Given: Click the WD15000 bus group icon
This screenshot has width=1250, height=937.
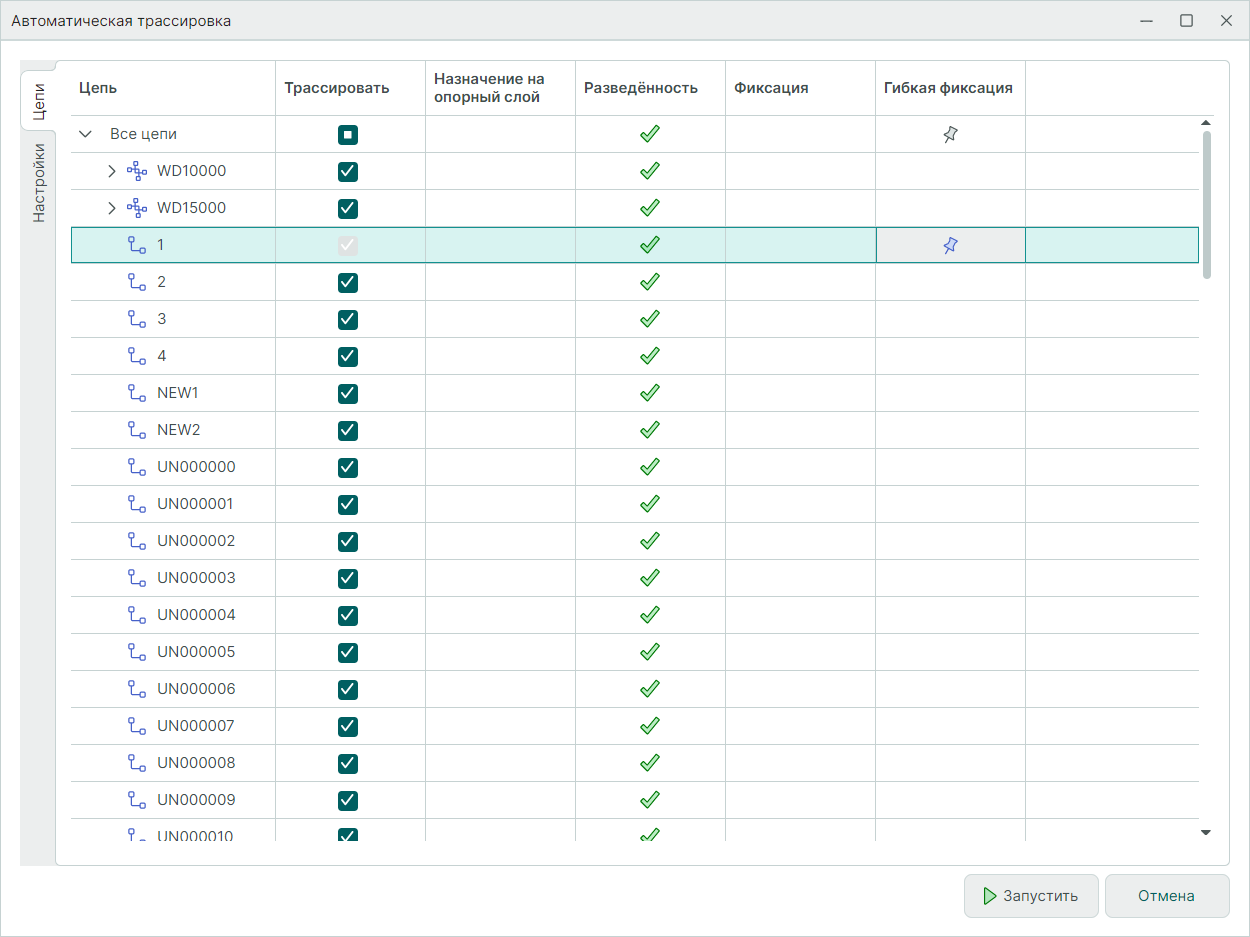Looking at the screenshot, I should click(x=137, y=208).
